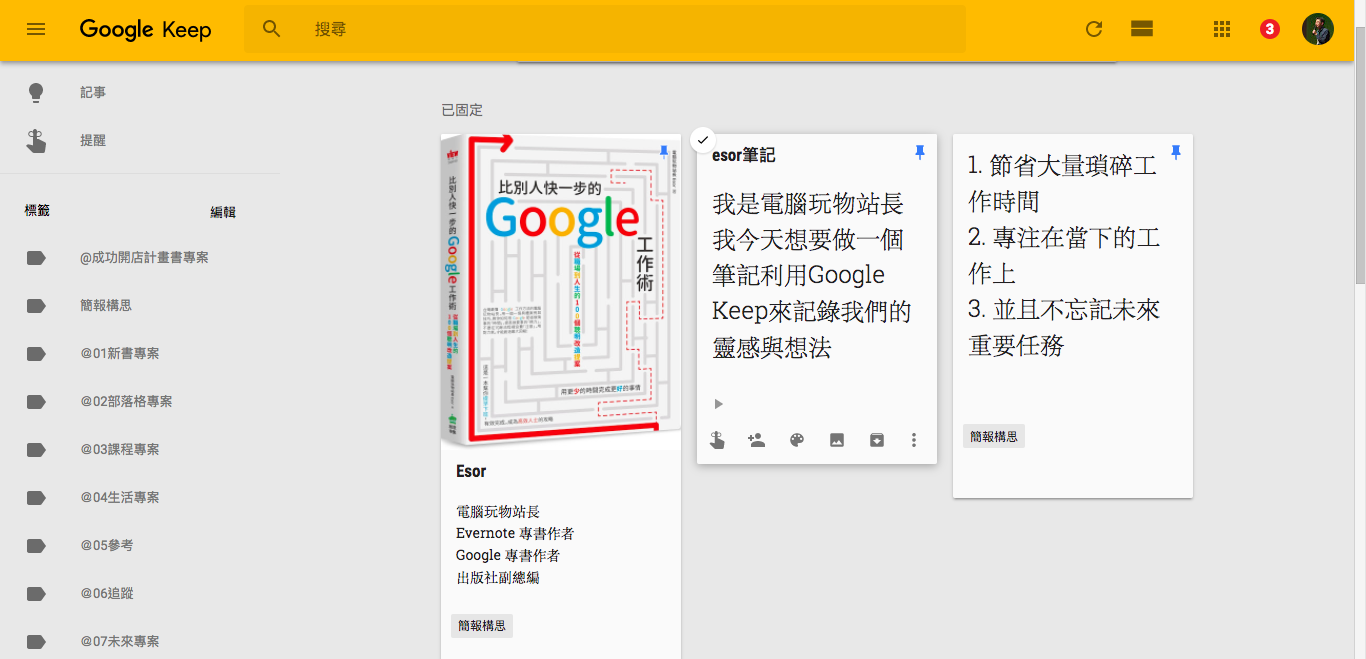Screen dimensions: 1366x659
Task: Switch to list view layout icon
Action: pyautogui.click(x=1142, y=29)
